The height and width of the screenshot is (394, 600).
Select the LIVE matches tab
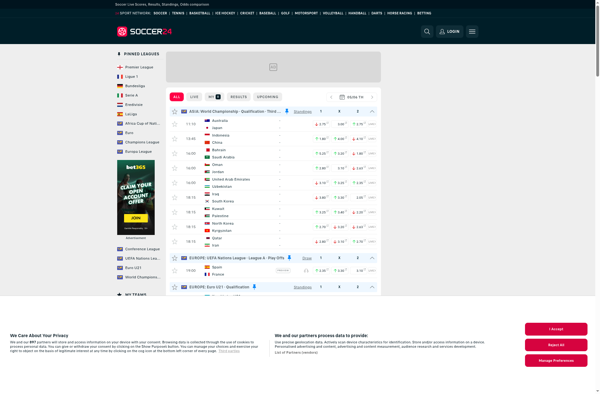pyautogui.click(x=194, y=97)
